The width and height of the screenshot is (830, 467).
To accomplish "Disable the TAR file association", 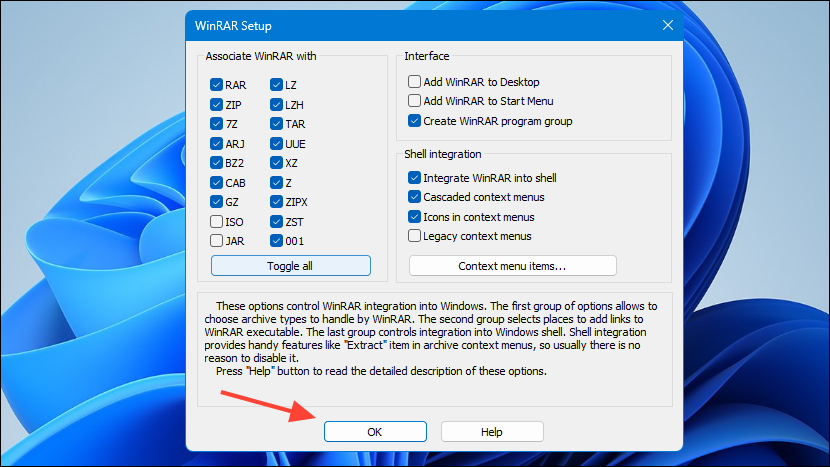I will pyautogui.click(x=276, y=124).
